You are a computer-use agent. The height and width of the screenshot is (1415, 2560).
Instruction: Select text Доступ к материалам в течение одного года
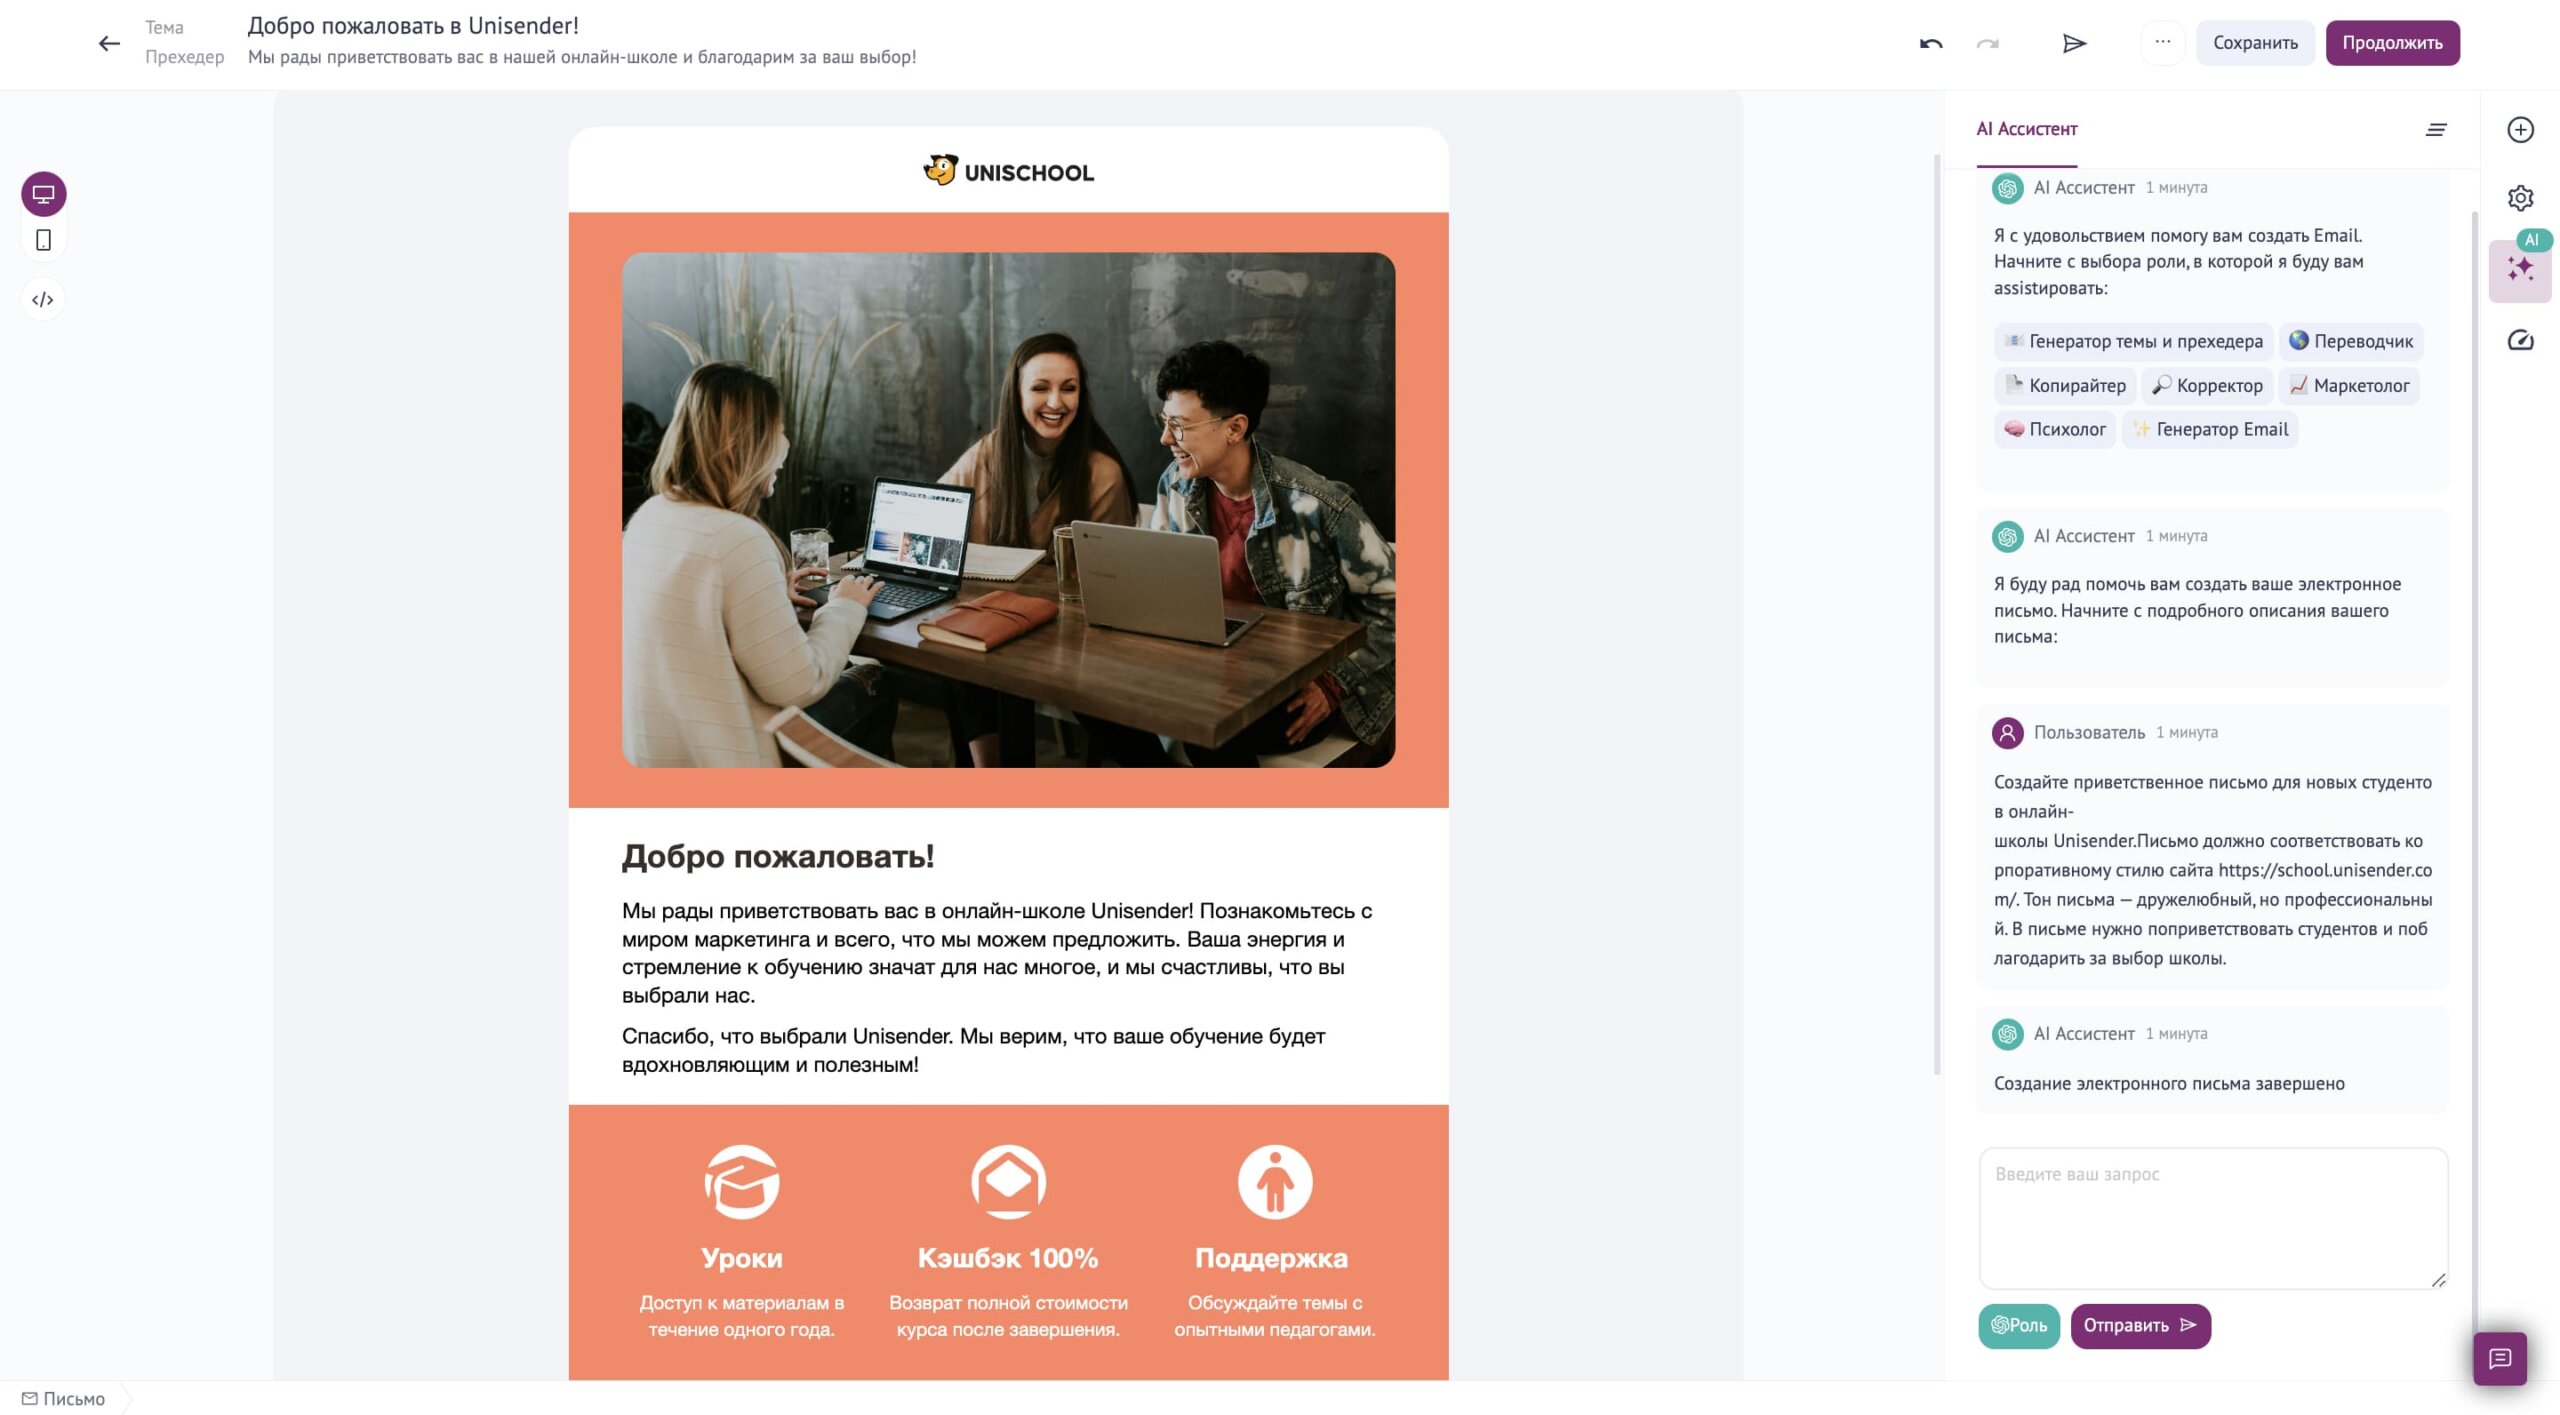742,1315
